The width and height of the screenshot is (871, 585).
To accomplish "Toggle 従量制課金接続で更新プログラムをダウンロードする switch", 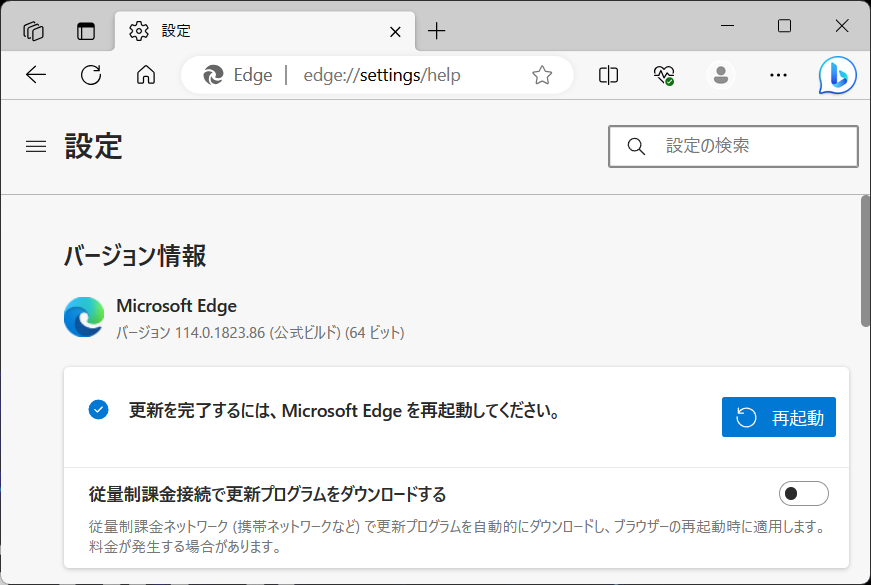I will tap(806, 493).
